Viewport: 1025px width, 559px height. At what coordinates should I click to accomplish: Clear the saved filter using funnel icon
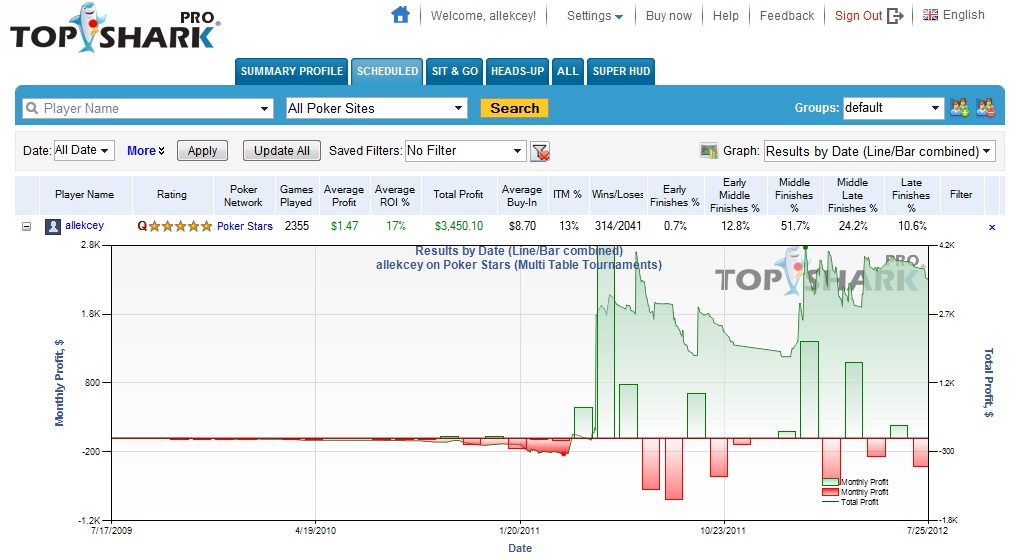(541, 152)
